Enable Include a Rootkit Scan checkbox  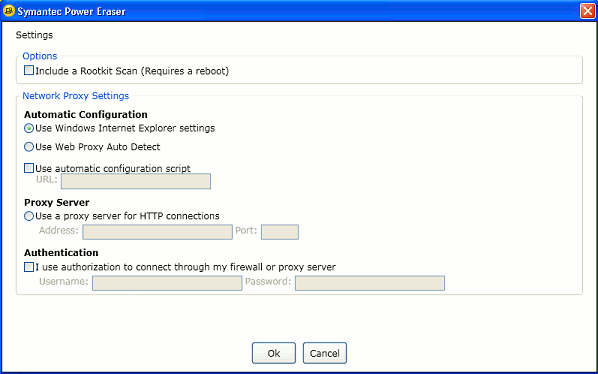pyautogui.click(x=29, y=70)
